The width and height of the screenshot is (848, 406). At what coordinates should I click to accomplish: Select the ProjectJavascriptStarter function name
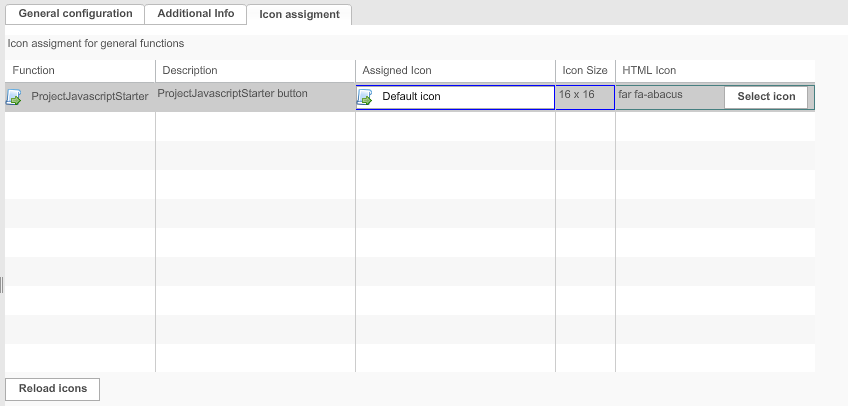click(x=90, y=97)
